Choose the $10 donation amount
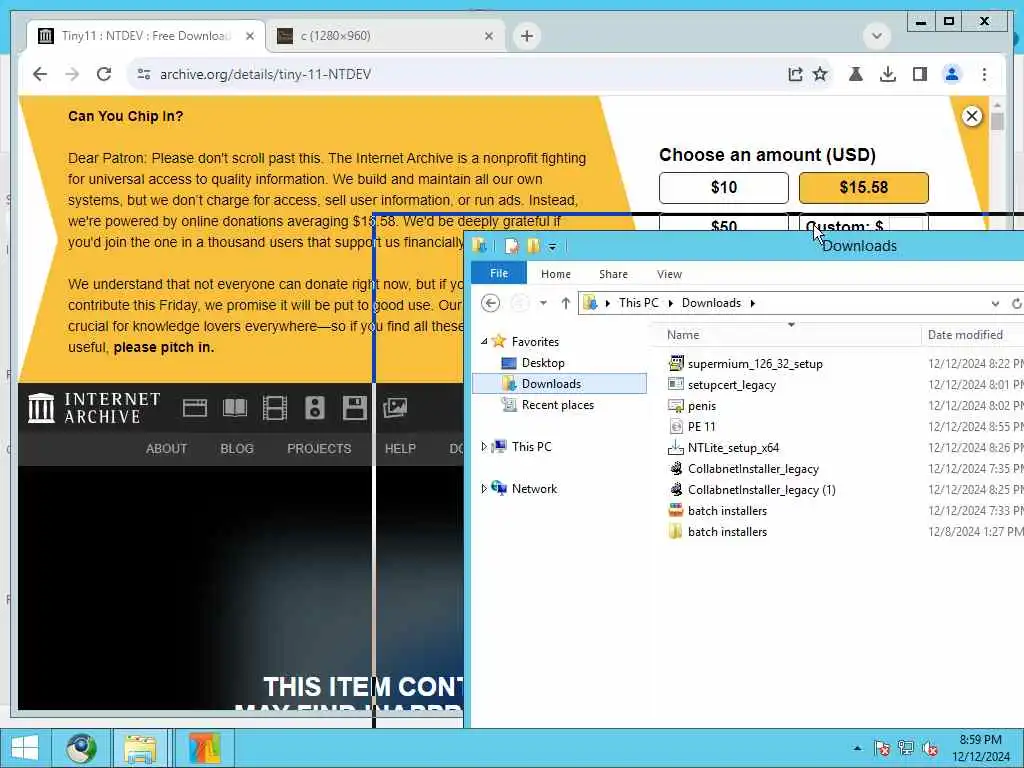This screenshot has height=768, width=1024. pos(724,187)
